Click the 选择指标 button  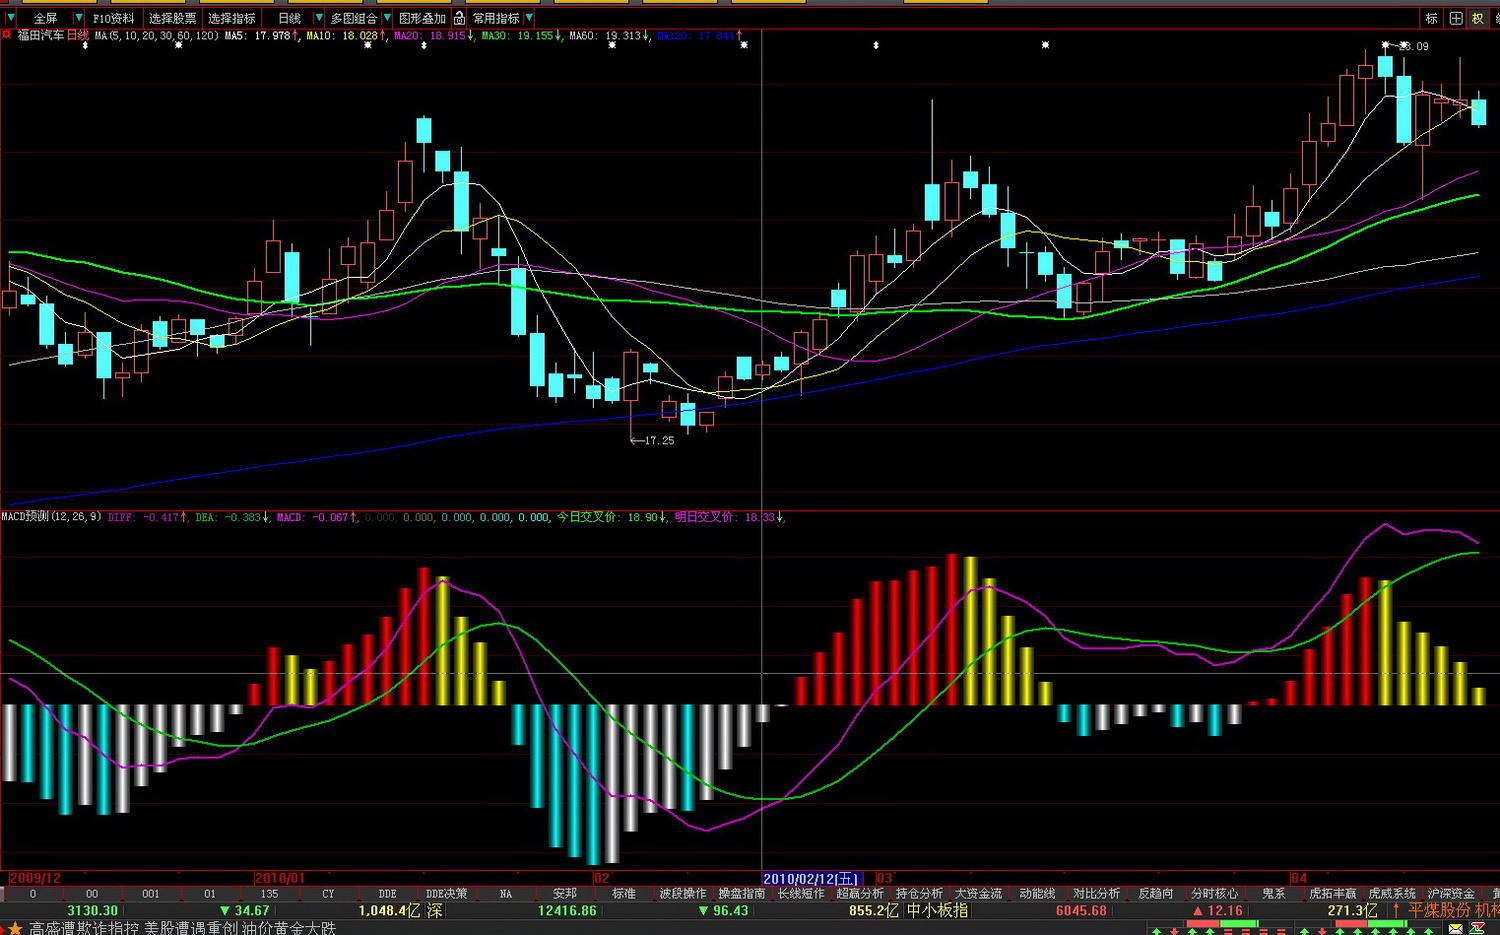231,18
